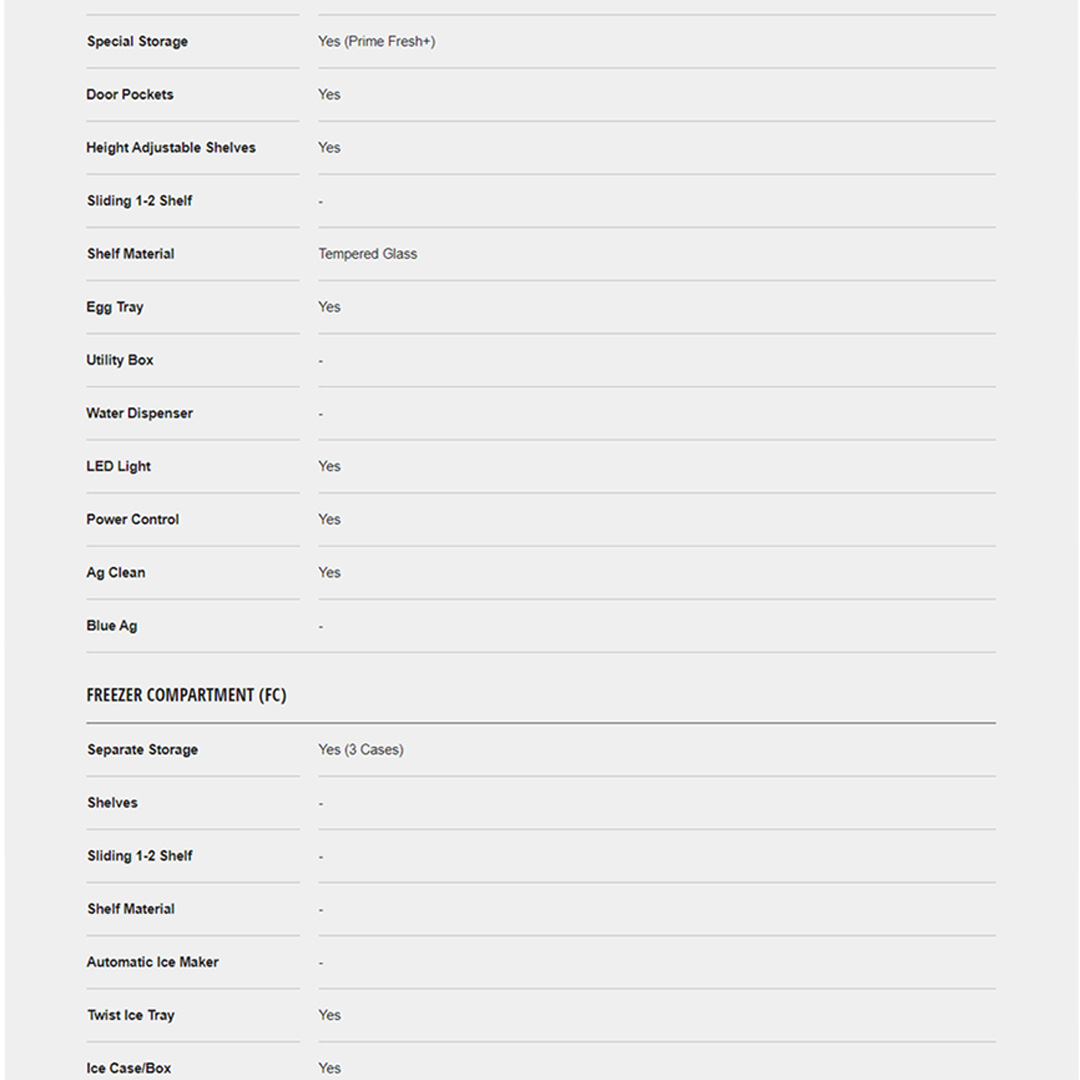Click the Special Storage label

click(137, 42)
